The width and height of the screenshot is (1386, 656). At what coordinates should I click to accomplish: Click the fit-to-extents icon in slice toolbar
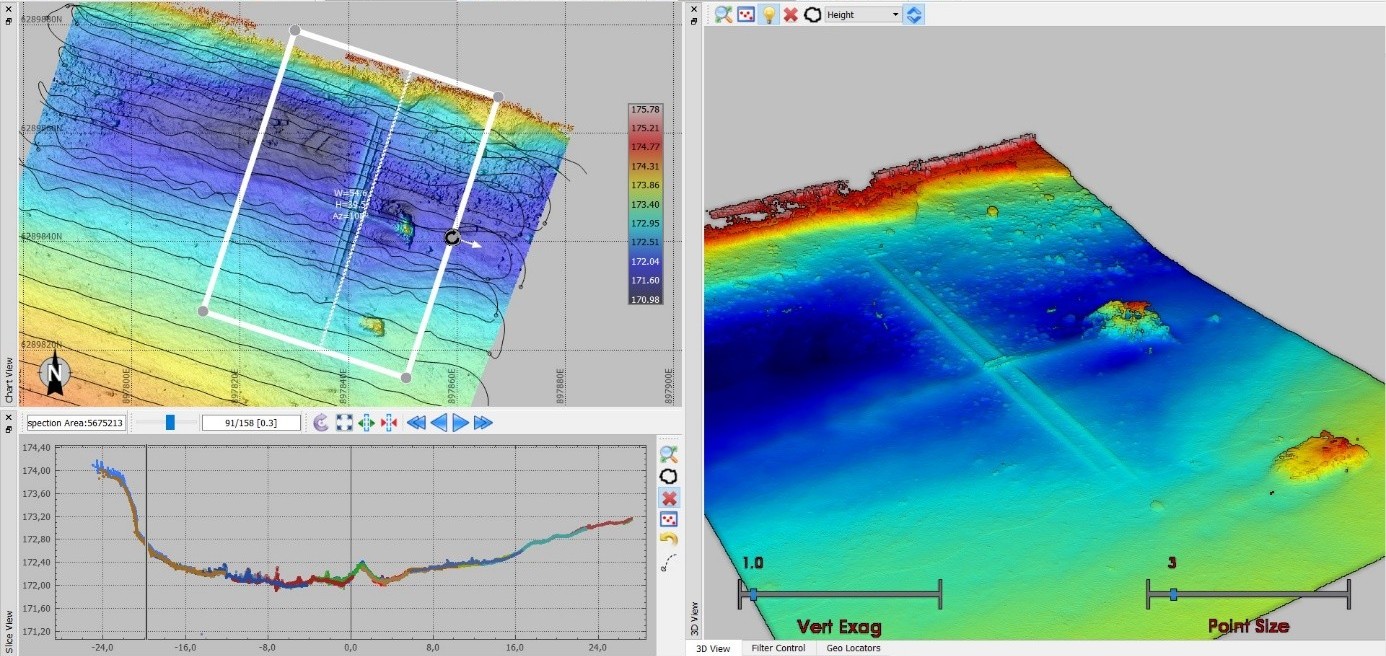click(344, 423)
